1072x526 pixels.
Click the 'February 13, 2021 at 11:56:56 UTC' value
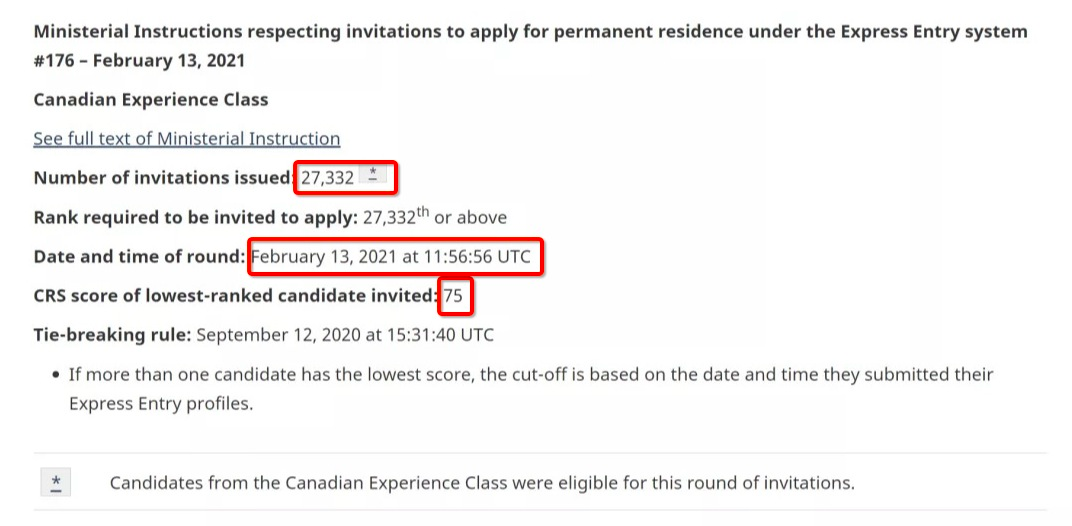point(391,257)
